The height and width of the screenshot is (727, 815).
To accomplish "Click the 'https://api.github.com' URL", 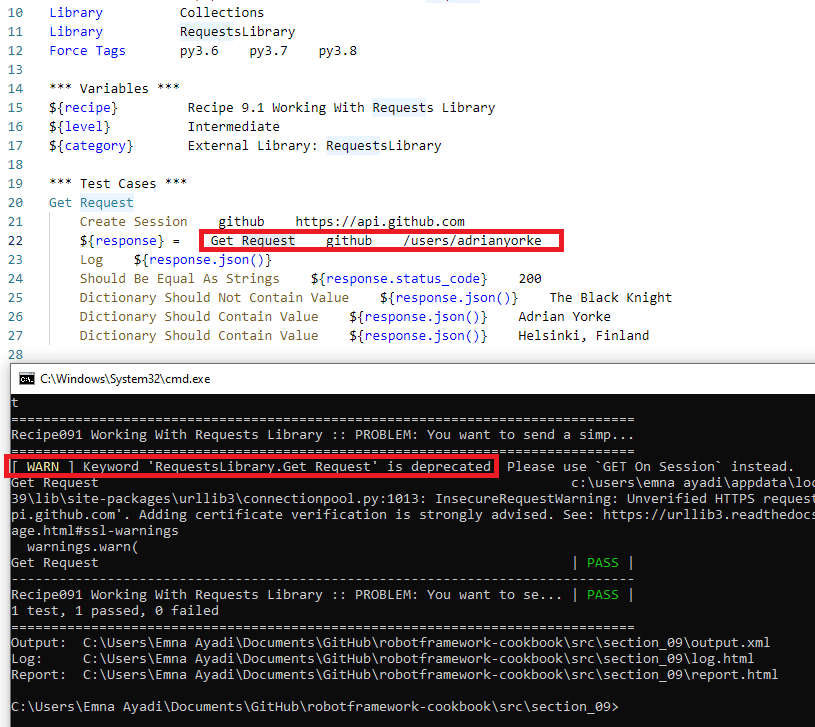I will [380, 222].
